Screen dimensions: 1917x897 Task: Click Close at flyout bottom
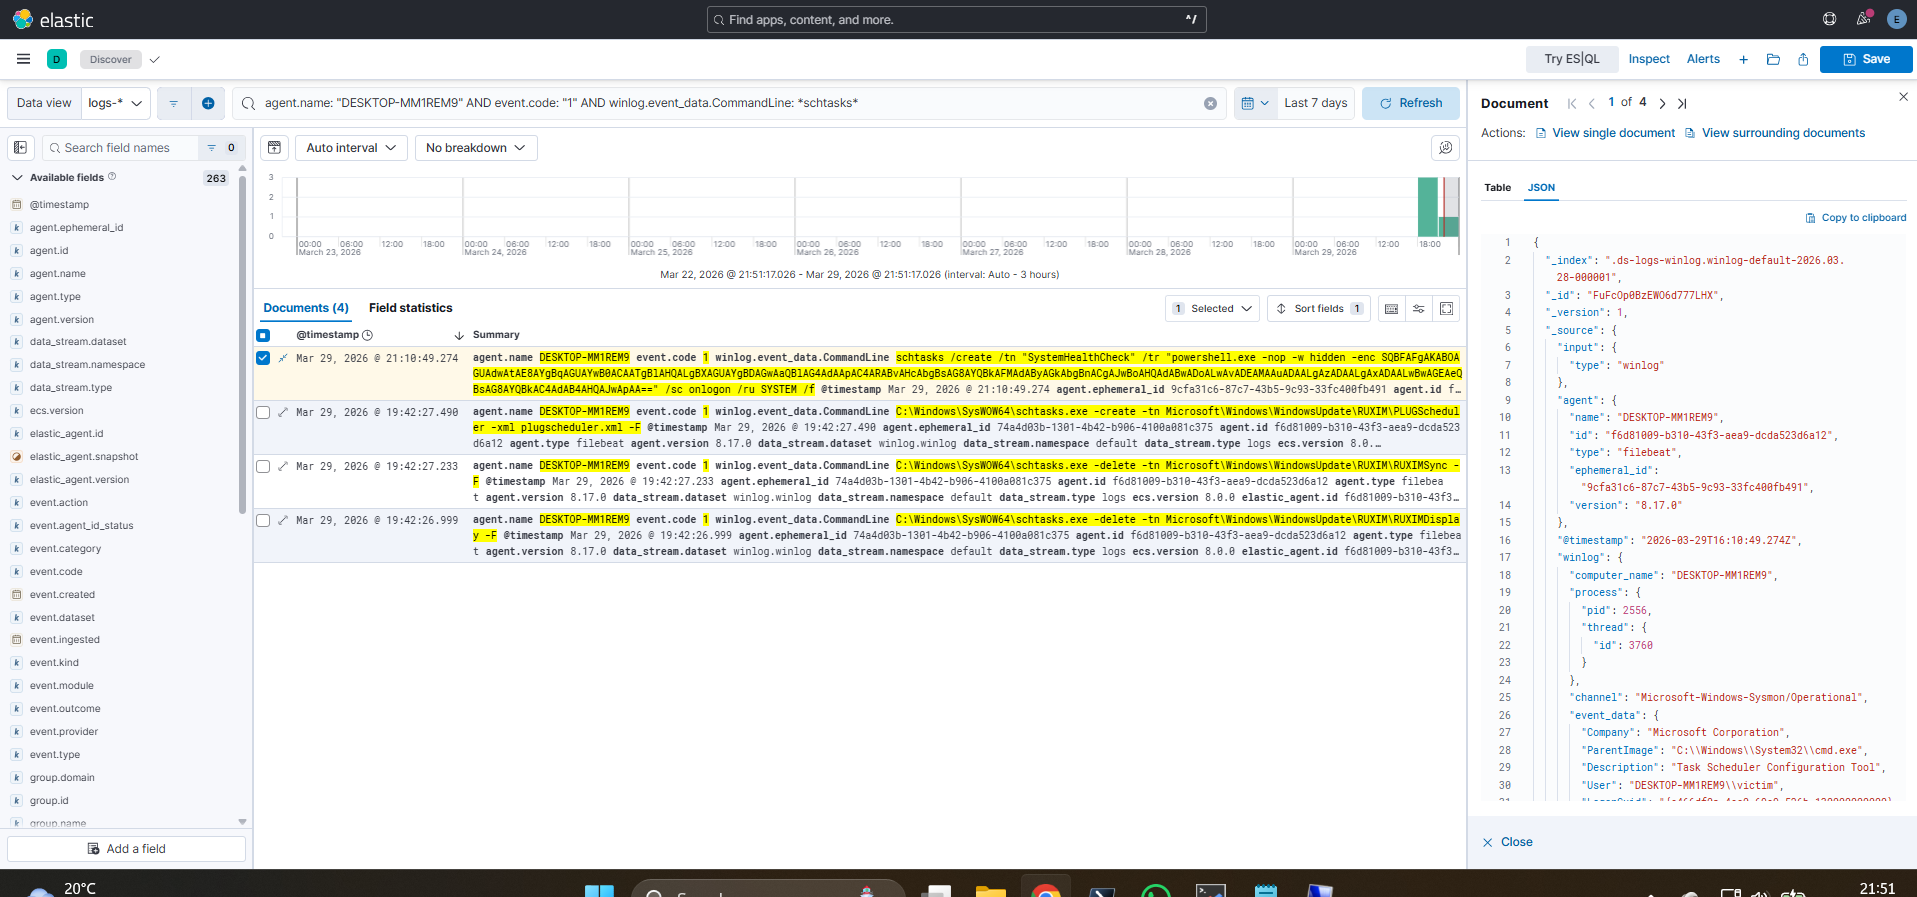click(1508, 842)
